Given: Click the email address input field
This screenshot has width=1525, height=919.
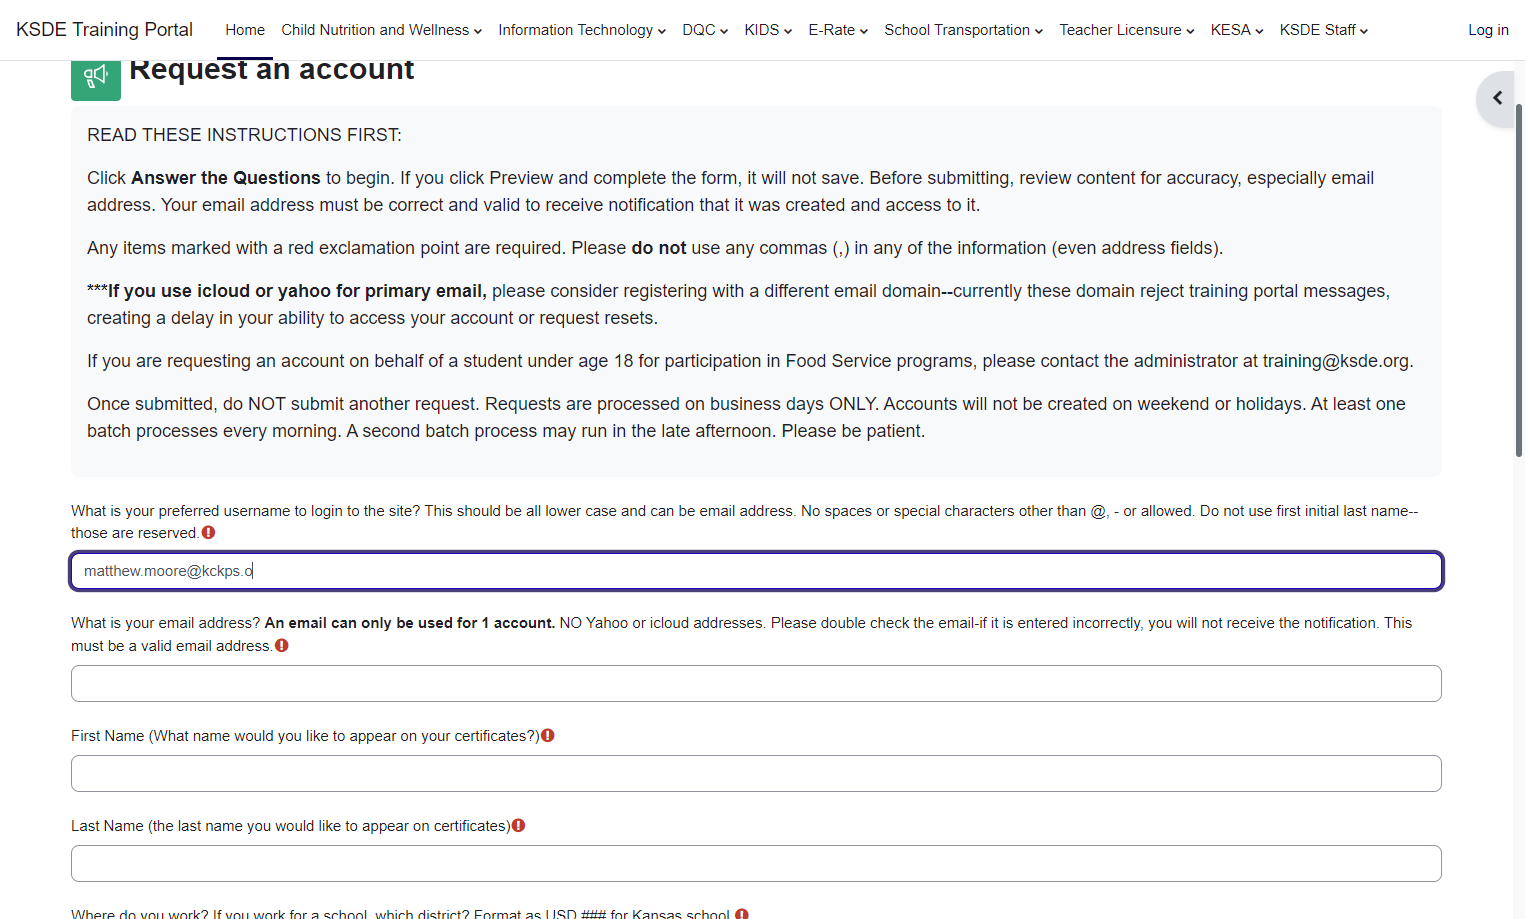Looking at the screenshot, I should [756, 684].
